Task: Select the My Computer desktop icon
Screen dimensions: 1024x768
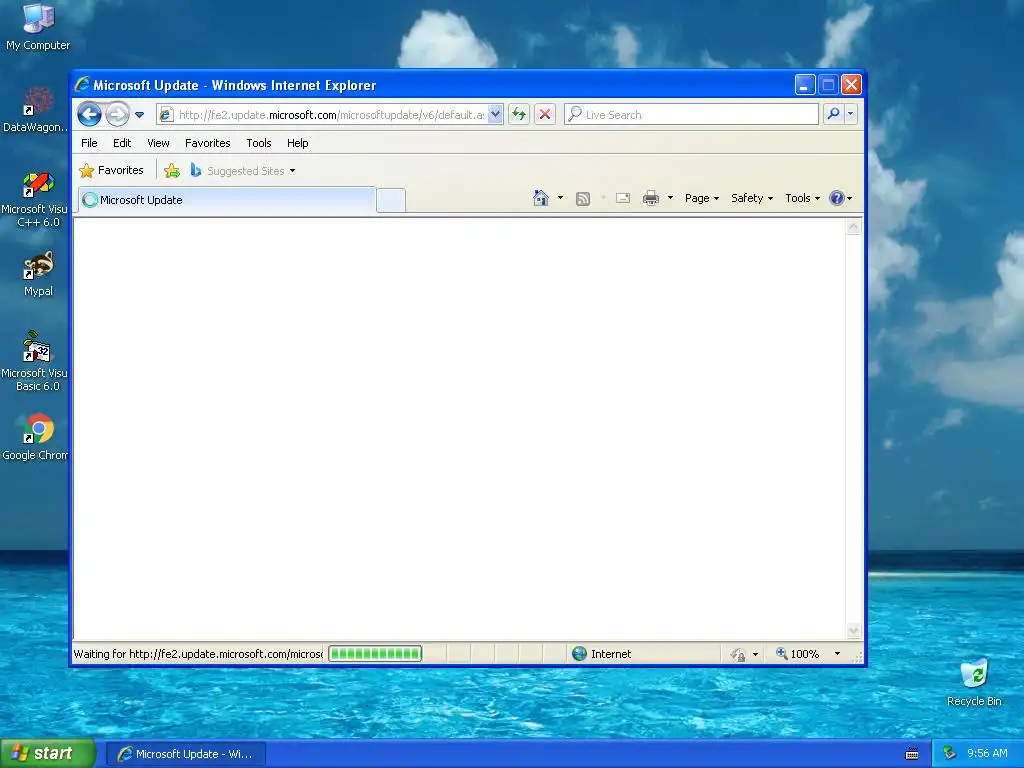Action: point(38,27)
